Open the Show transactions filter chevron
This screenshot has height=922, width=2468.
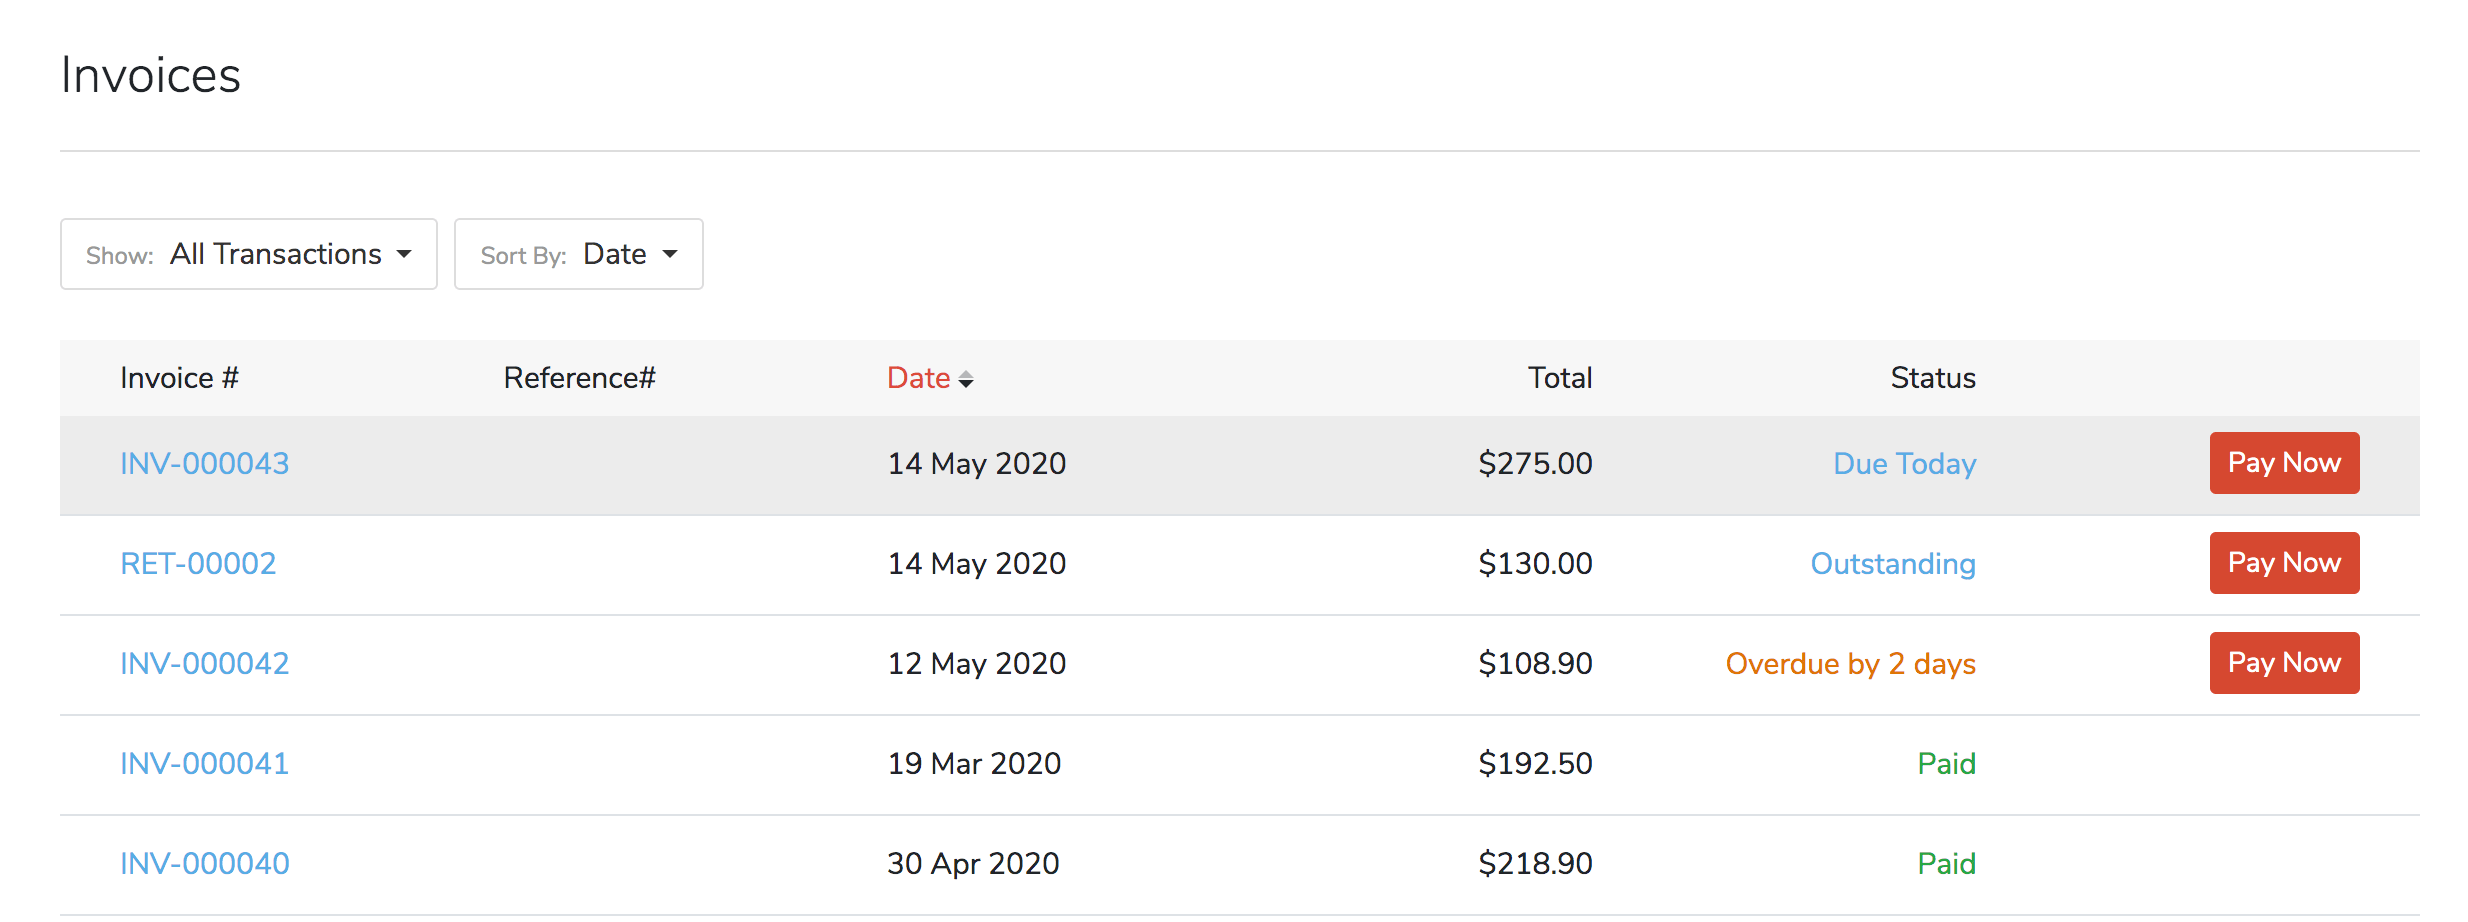coord(404,254)
